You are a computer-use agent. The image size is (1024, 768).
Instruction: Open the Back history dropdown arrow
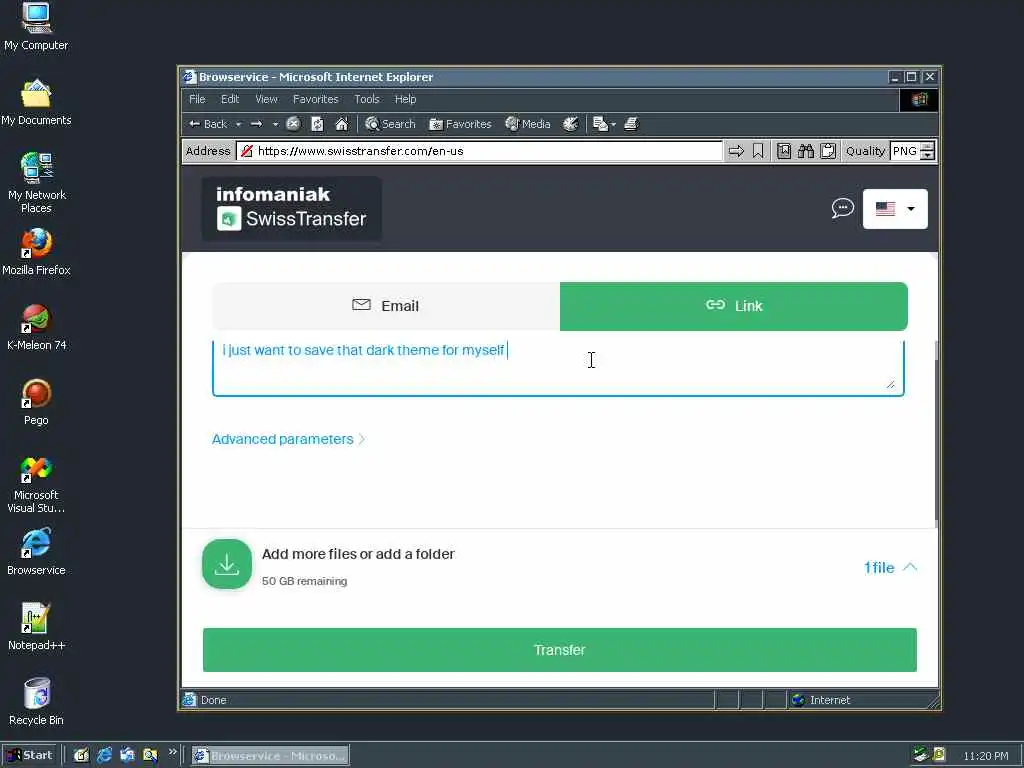coord(238,124)
